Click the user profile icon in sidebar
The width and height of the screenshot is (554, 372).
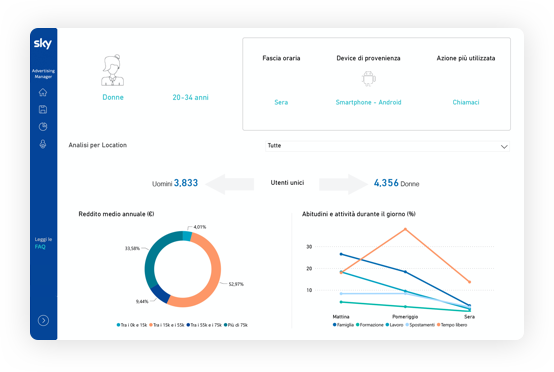click(43, 144)
